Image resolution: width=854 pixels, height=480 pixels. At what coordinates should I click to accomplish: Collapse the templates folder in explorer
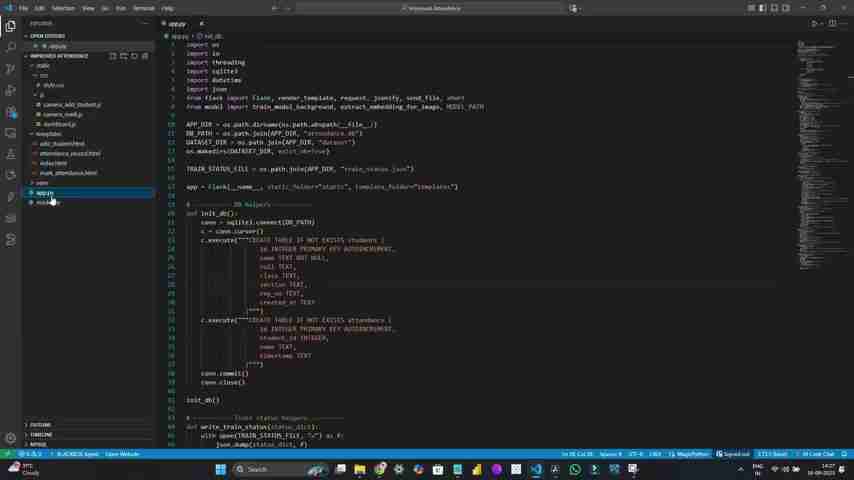pos(48,134)
